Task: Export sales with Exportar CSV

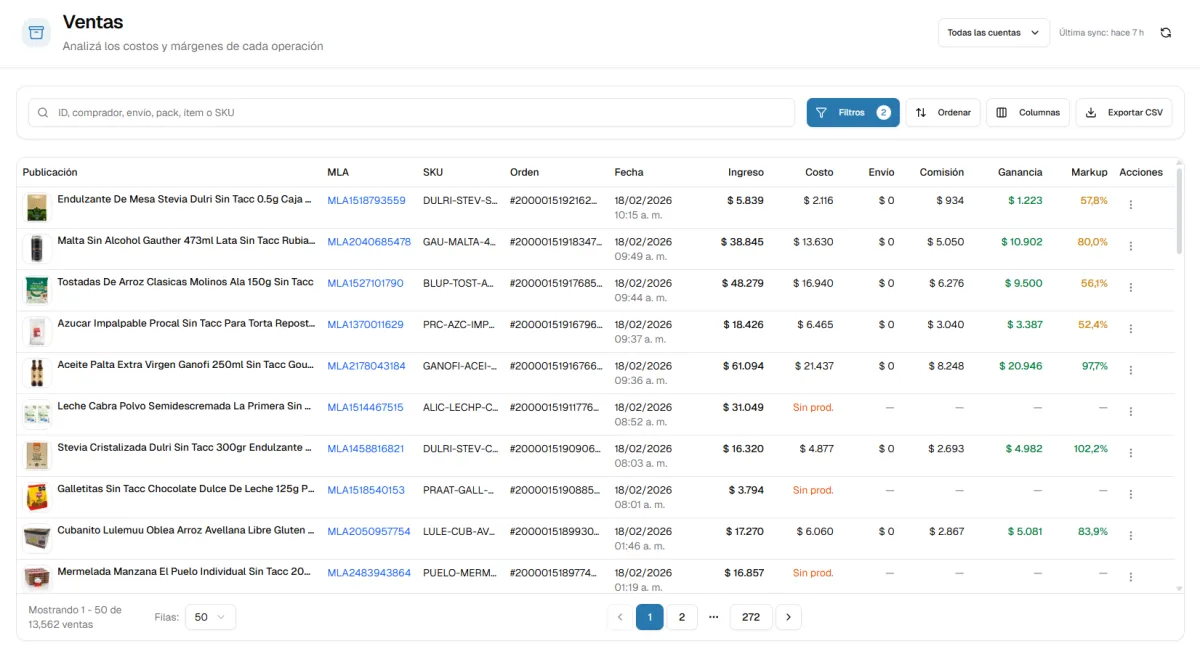Action: point(1124,113)
